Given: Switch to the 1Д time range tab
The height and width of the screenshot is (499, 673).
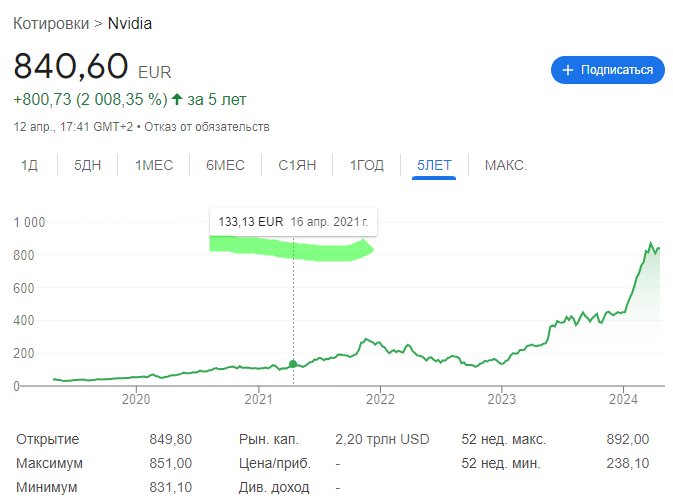Looking at the screenshot, I should click(29, 165).
